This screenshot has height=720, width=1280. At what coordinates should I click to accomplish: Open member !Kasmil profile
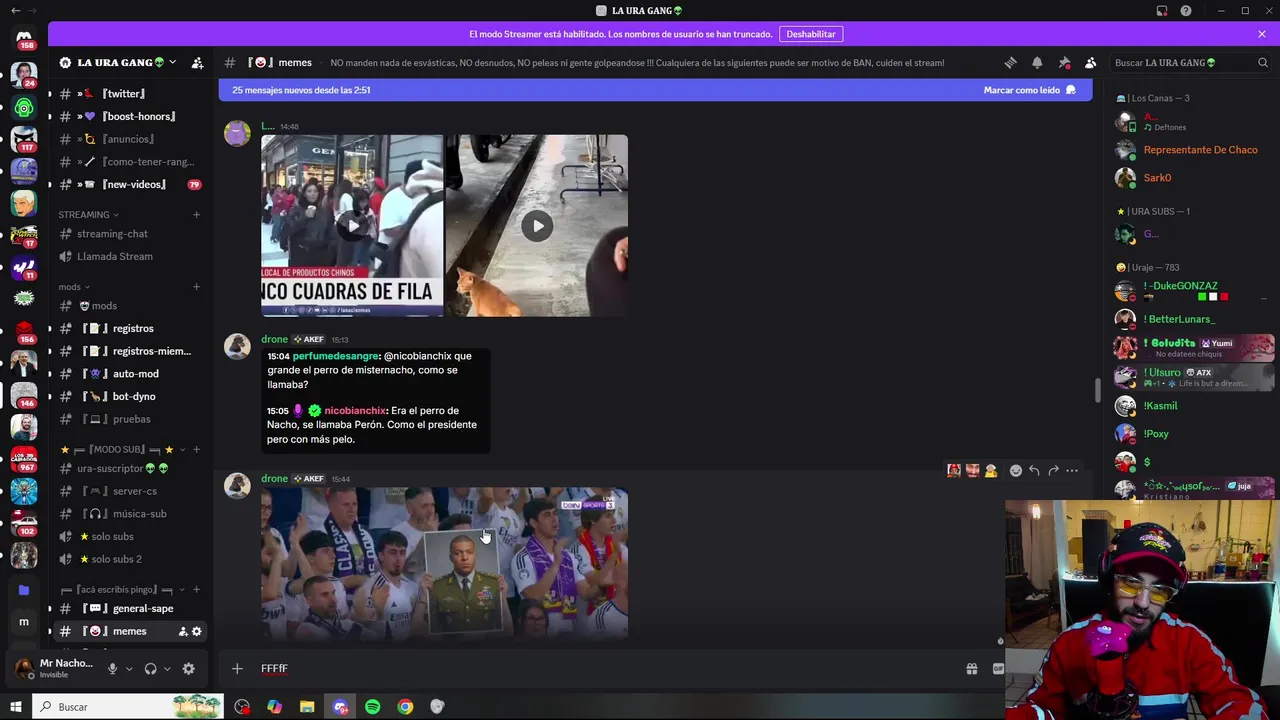pyautogui.click(x=1160, y=406)
